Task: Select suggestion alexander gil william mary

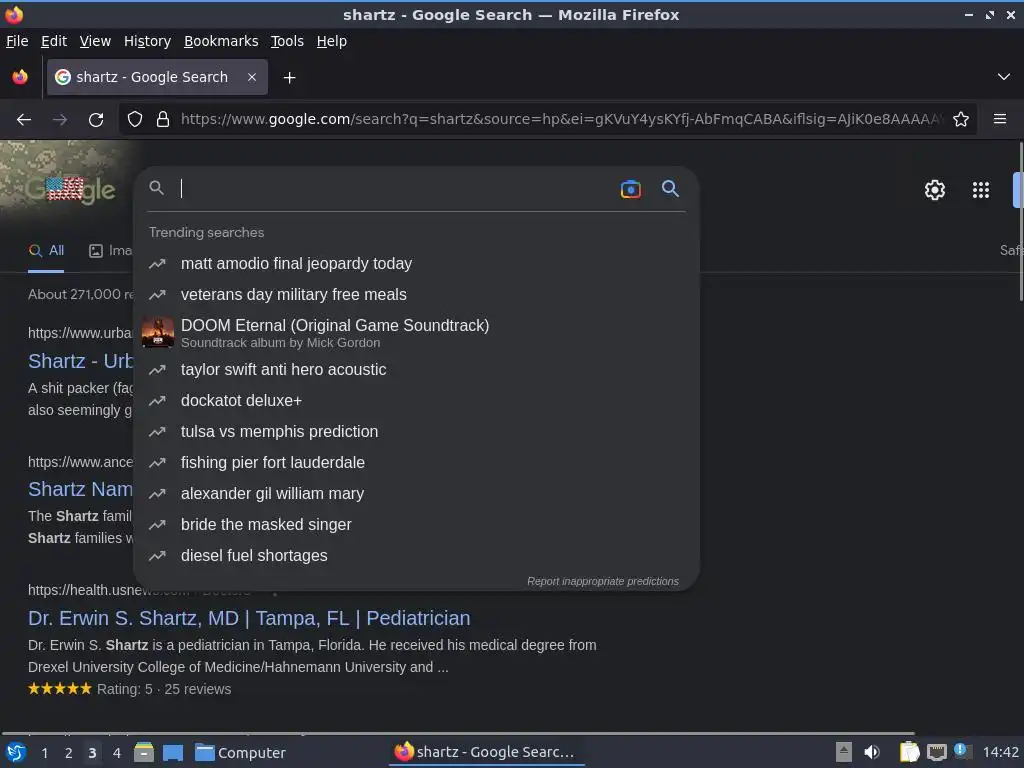Action: [416, 494]
